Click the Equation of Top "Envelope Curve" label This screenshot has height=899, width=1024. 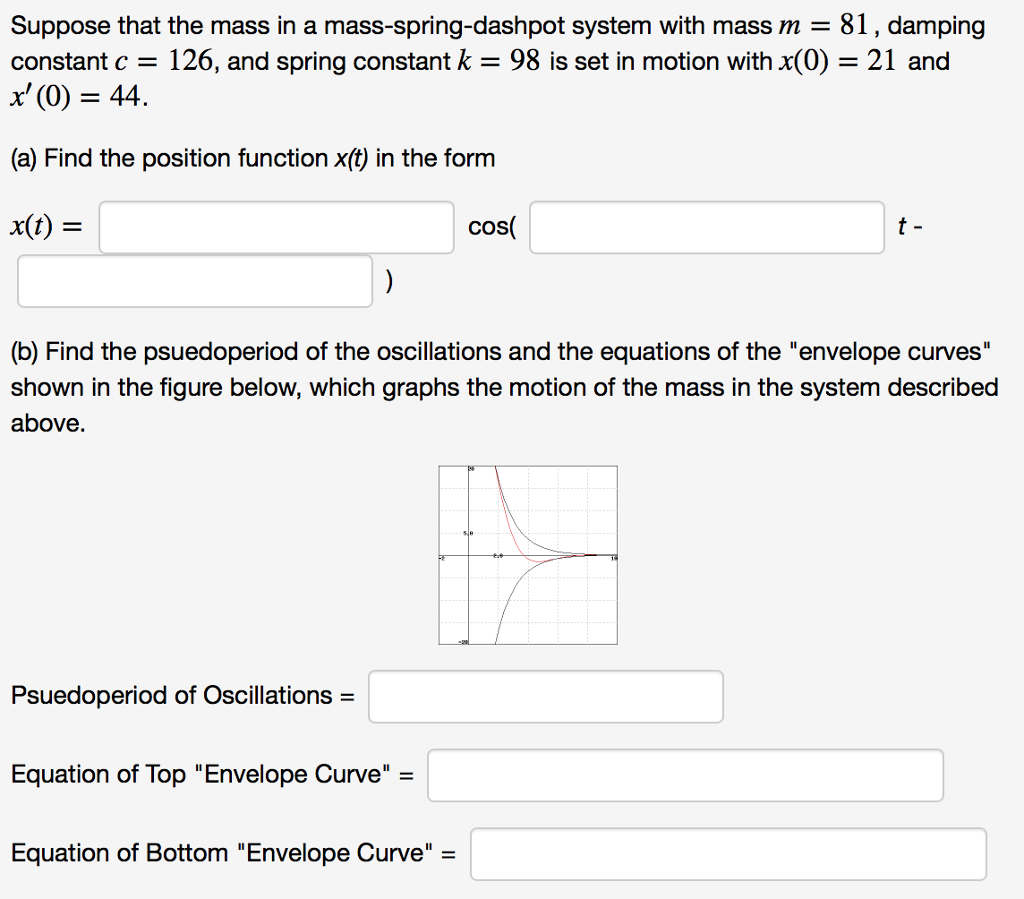coord(212,775)
